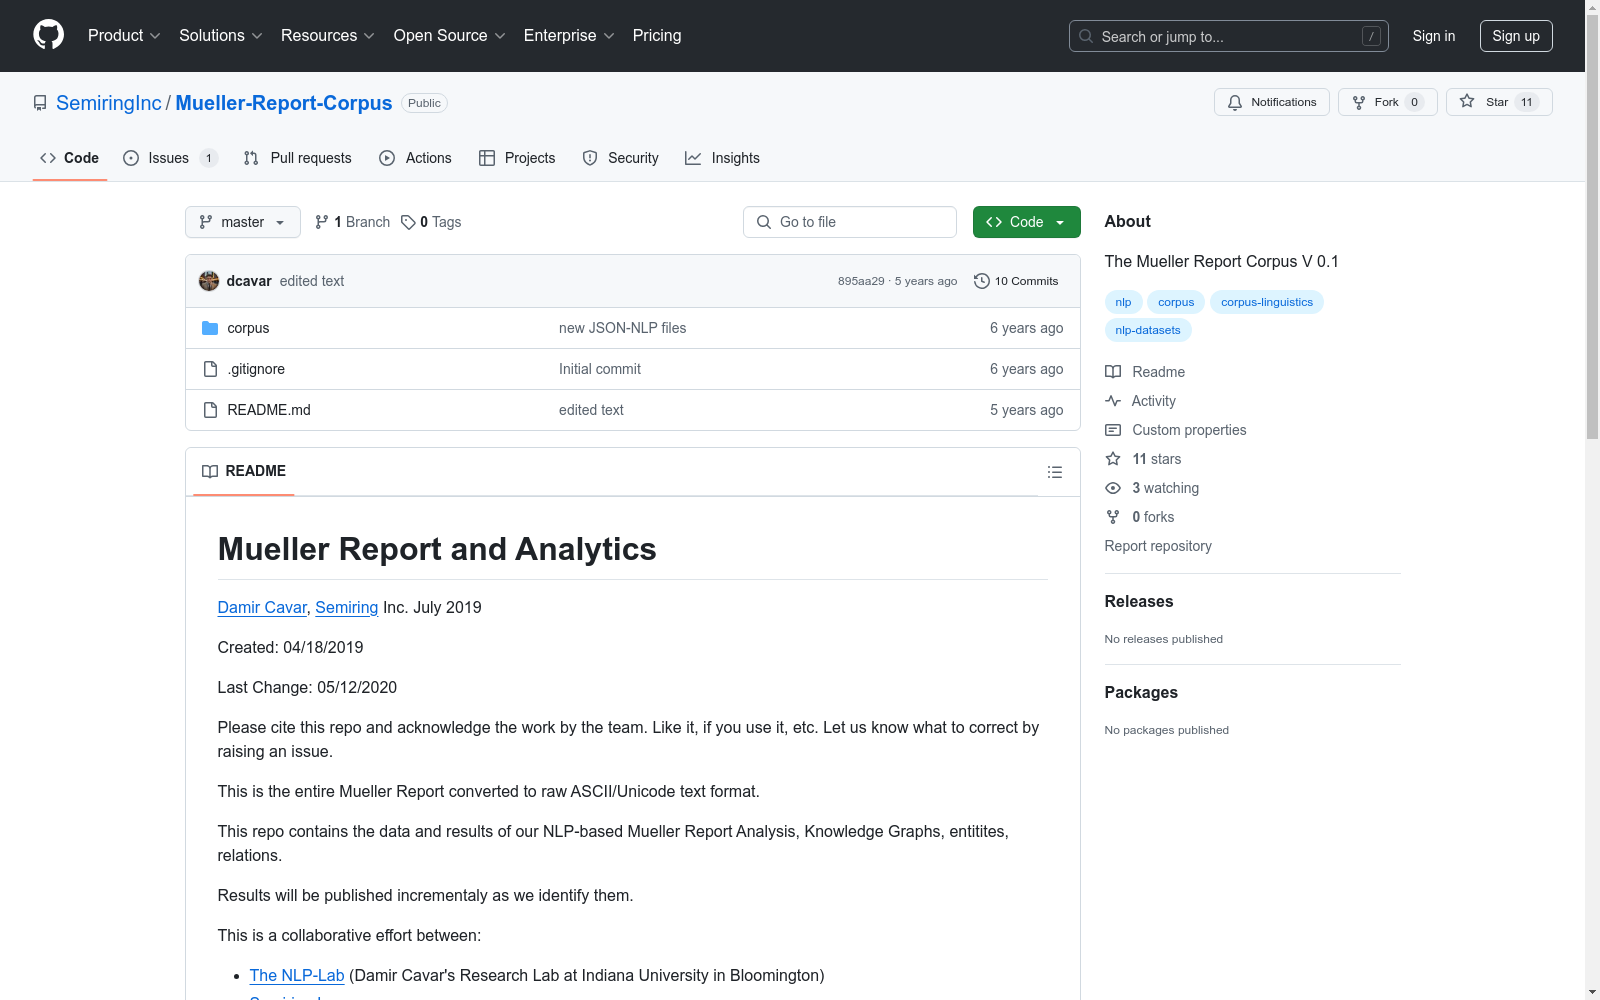This screenshot has height=1000, width=1600.
Task: Open the Packages heading link
Action: 1141,692
